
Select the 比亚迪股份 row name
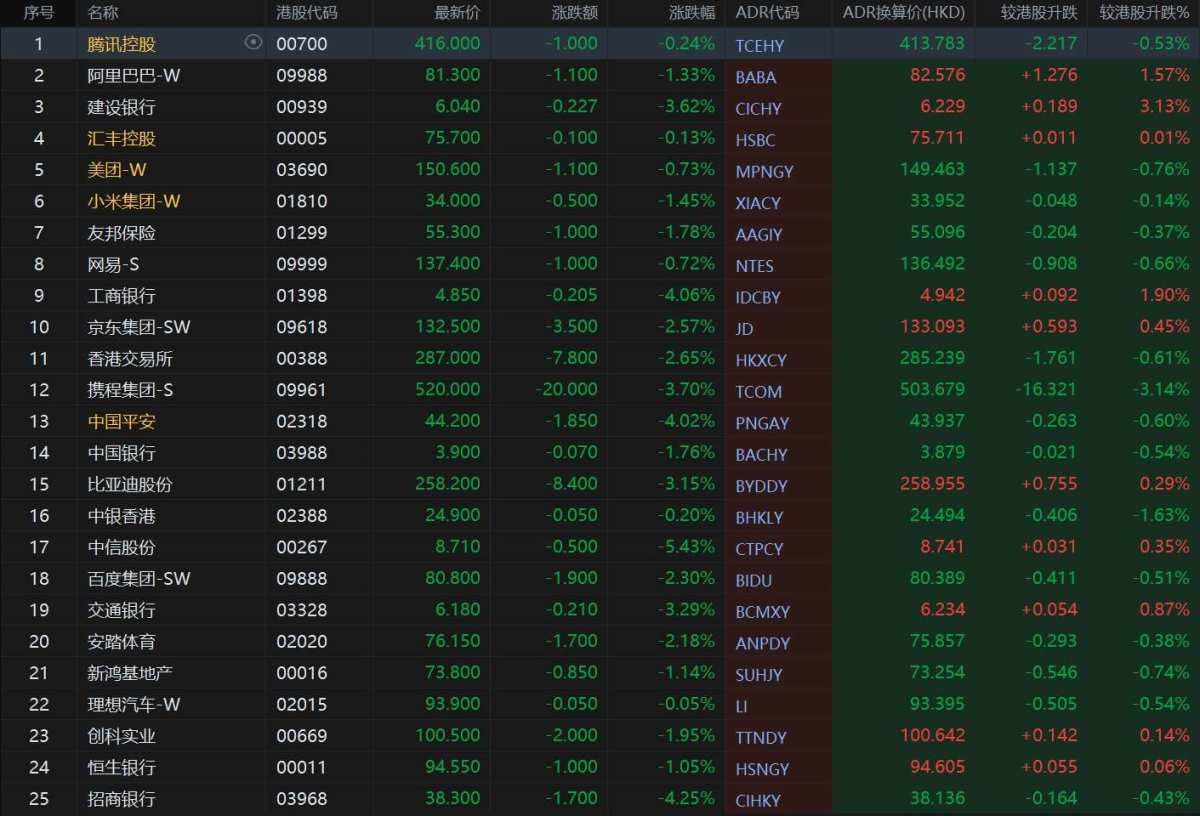130,484
